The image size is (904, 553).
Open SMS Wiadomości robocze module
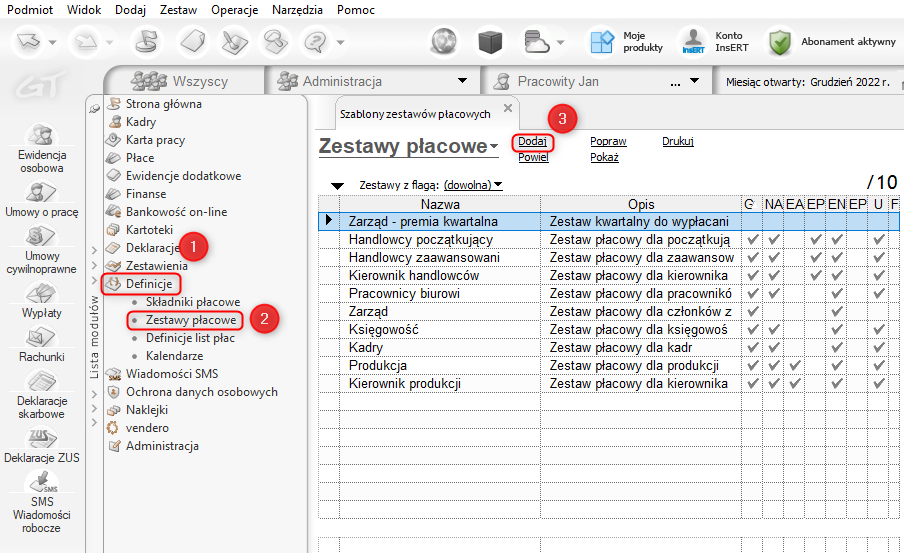coord(42,502)
